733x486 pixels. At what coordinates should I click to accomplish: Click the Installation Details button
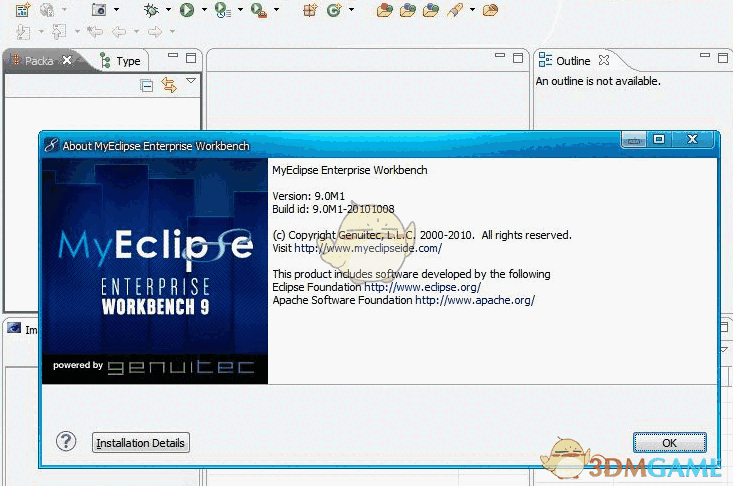pyautogui.click(x=140, y=443)
